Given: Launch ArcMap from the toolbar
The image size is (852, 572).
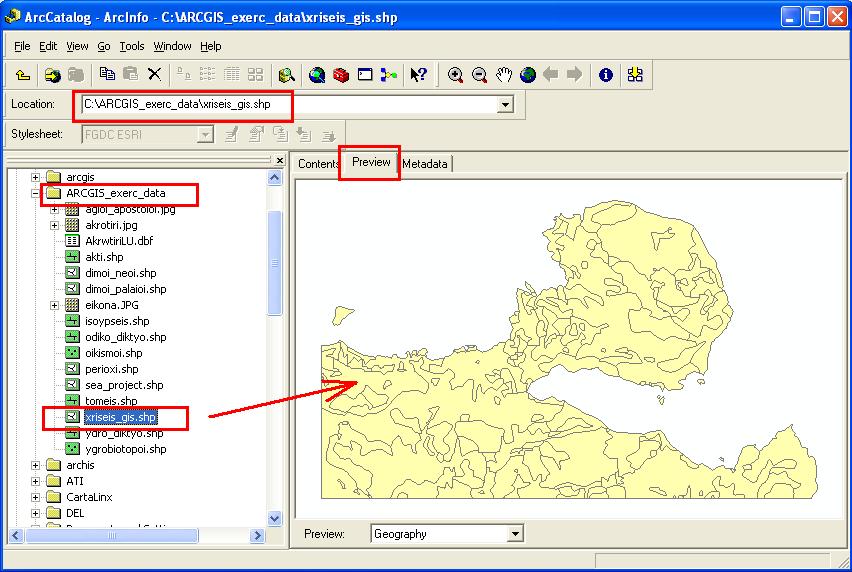Looking at the screenshot, I should [317, 74].
